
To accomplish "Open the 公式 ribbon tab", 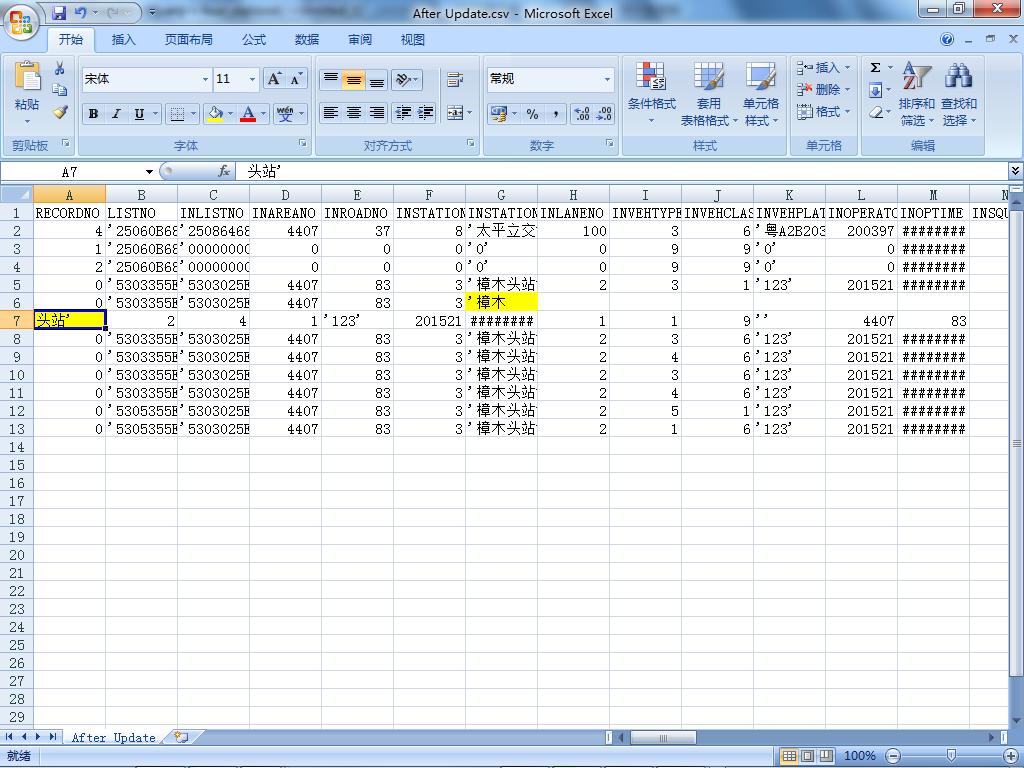I will pyautogui.click(x=254, y=40).
